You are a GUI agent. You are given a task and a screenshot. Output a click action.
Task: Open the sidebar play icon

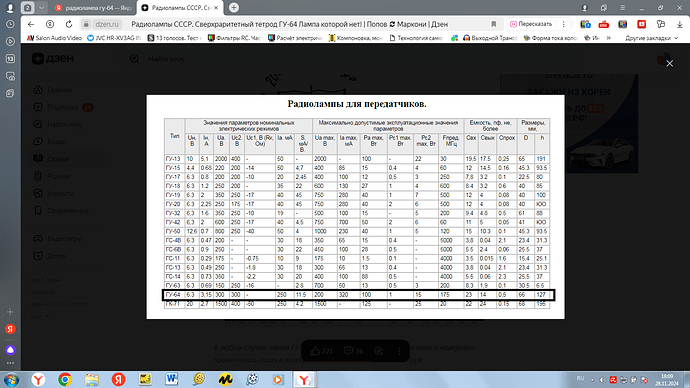click(10, 41)
